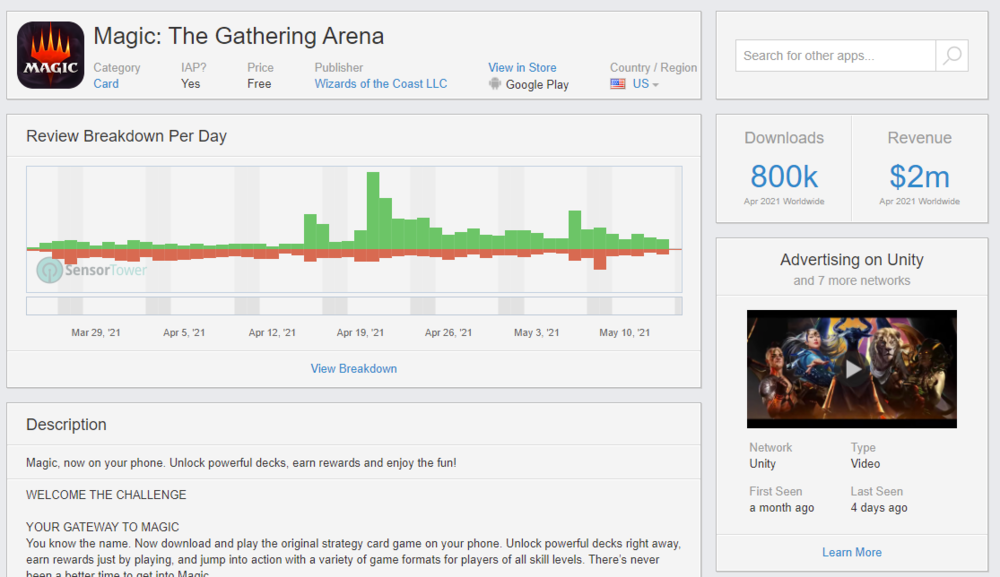Click the $2m revenue figure
1000x577 pixels.
[x=919, y=177]
